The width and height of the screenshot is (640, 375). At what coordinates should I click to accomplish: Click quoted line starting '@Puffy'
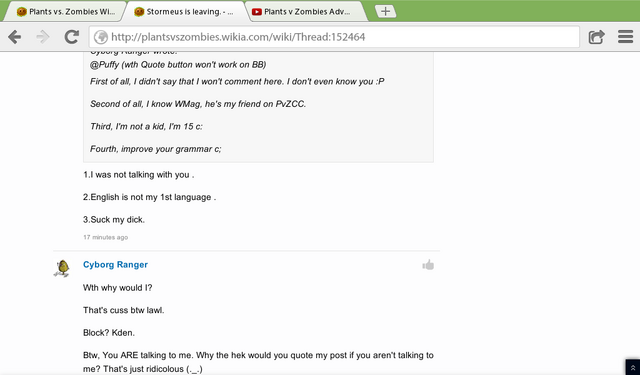pyautogui.click(x=178, y=64)
